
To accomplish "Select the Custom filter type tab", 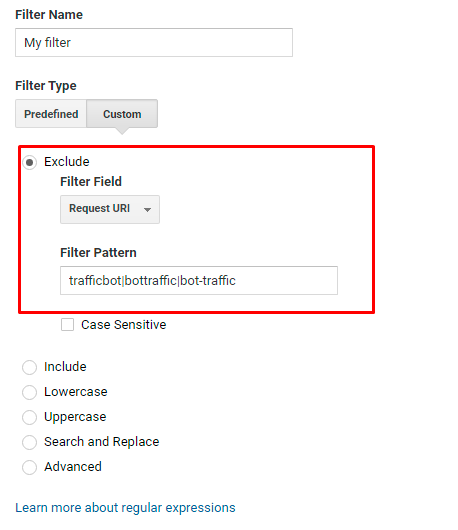I will [122, 114].
